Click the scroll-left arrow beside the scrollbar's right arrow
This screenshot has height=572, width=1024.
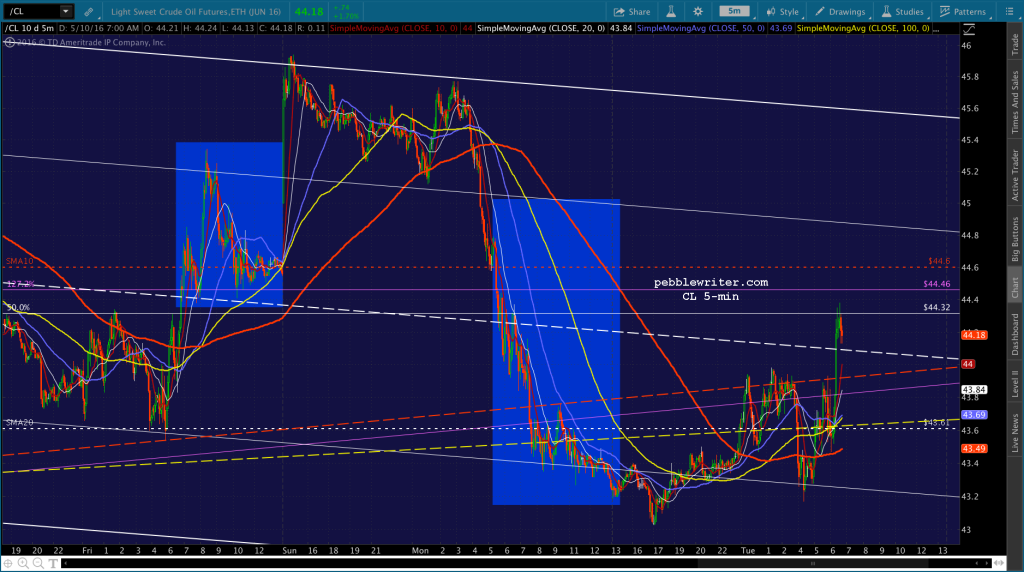click(977, 563)
